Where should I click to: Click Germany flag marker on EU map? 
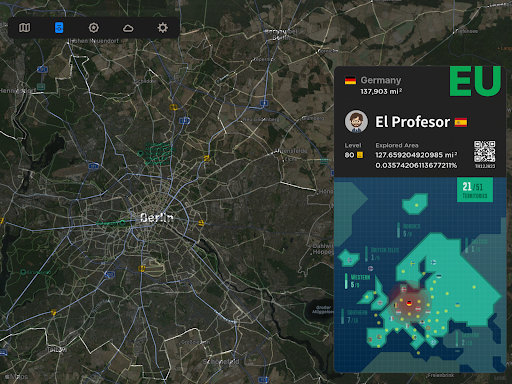409,303
